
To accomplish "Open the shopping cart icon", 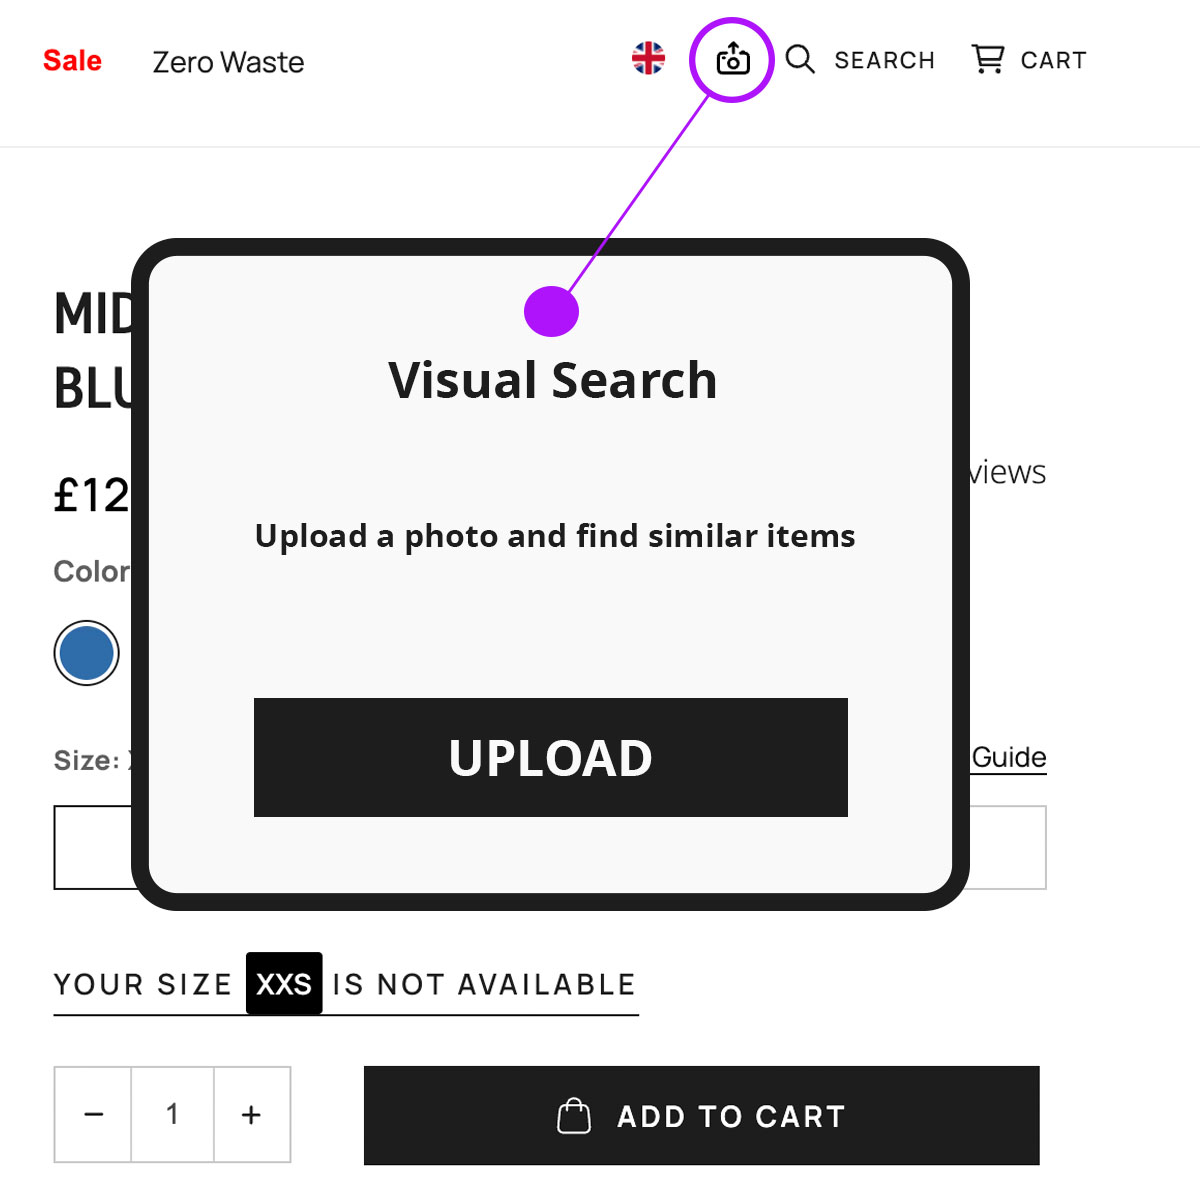I will [988, 59].
